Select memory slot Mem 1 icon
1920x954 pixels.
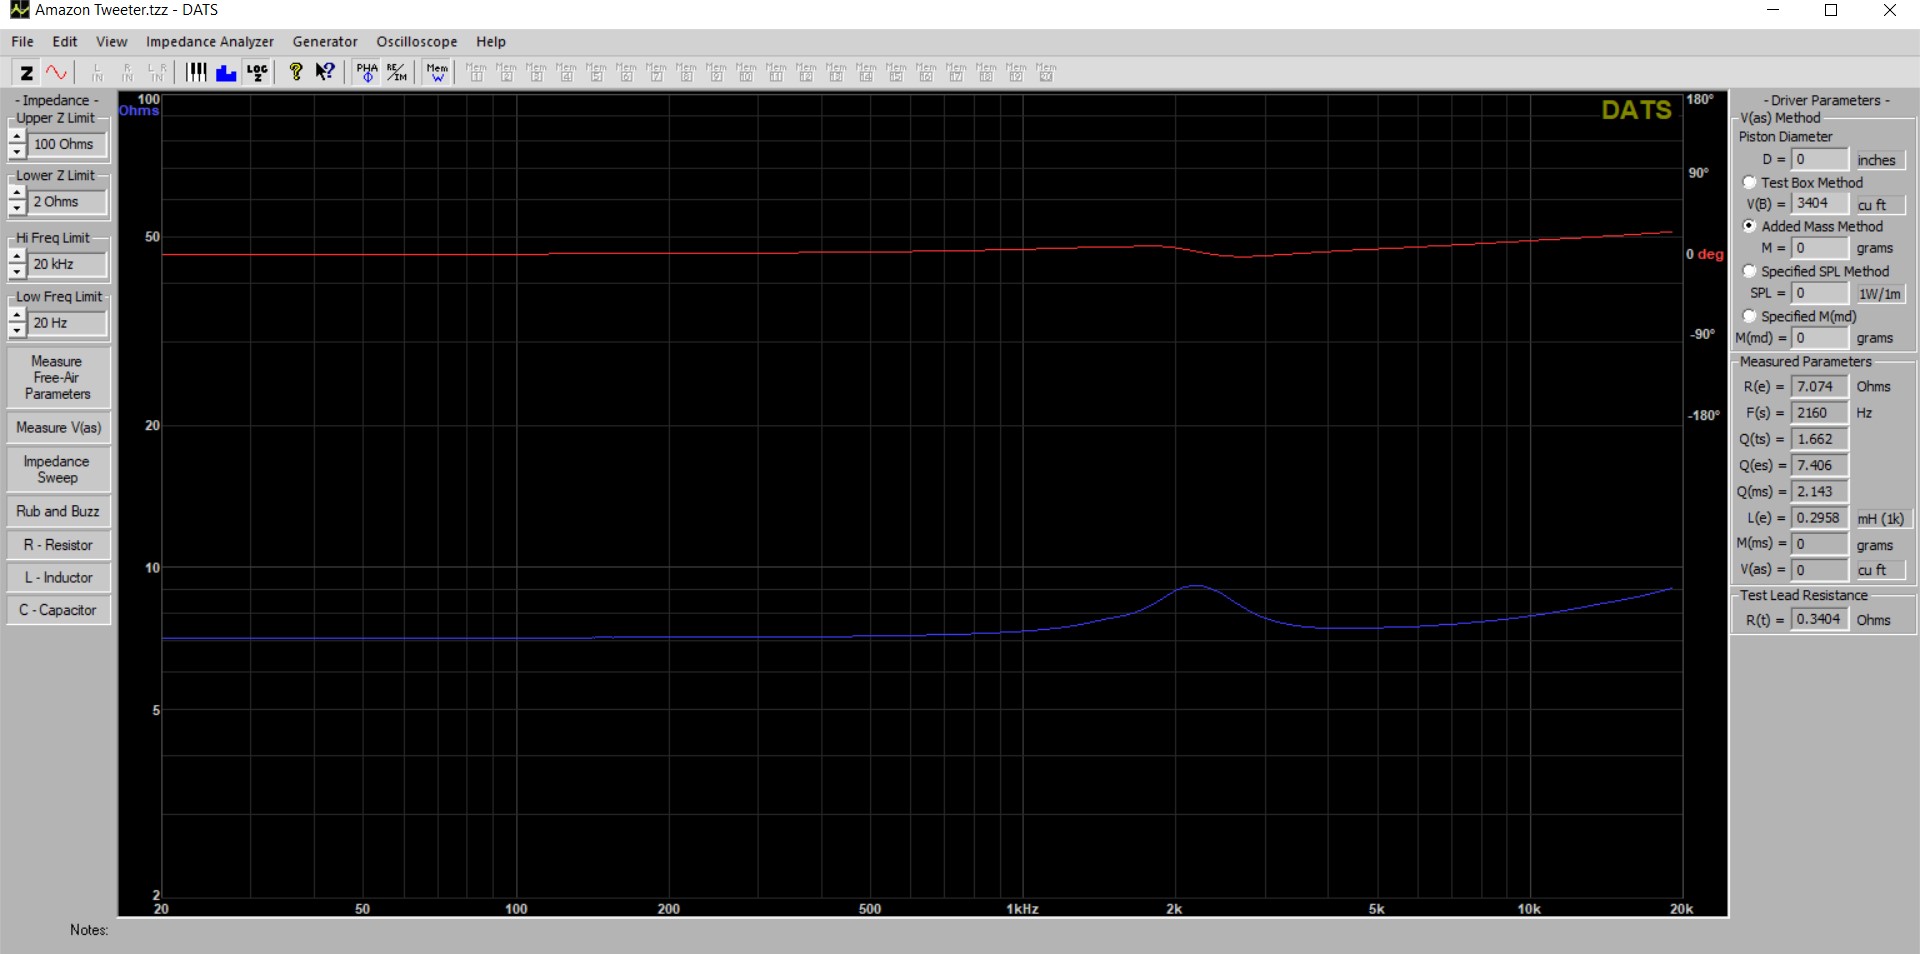476,72
